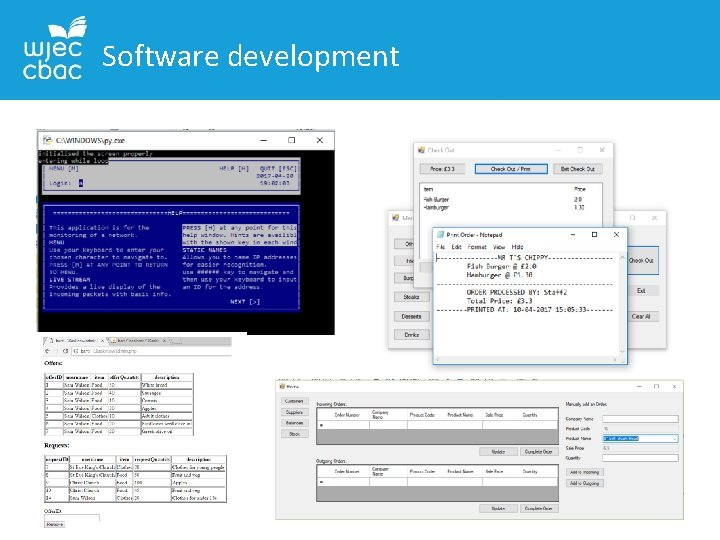The height and width of the screenshot is (540, 720).
Task: Click the py.exe console window icon
Action: click(47, 140)
